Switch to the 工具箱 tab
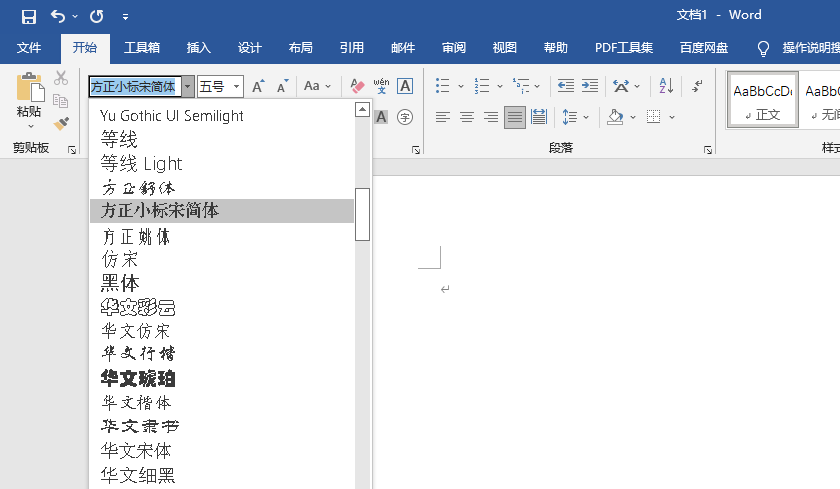840x489 pixels. 142,48
